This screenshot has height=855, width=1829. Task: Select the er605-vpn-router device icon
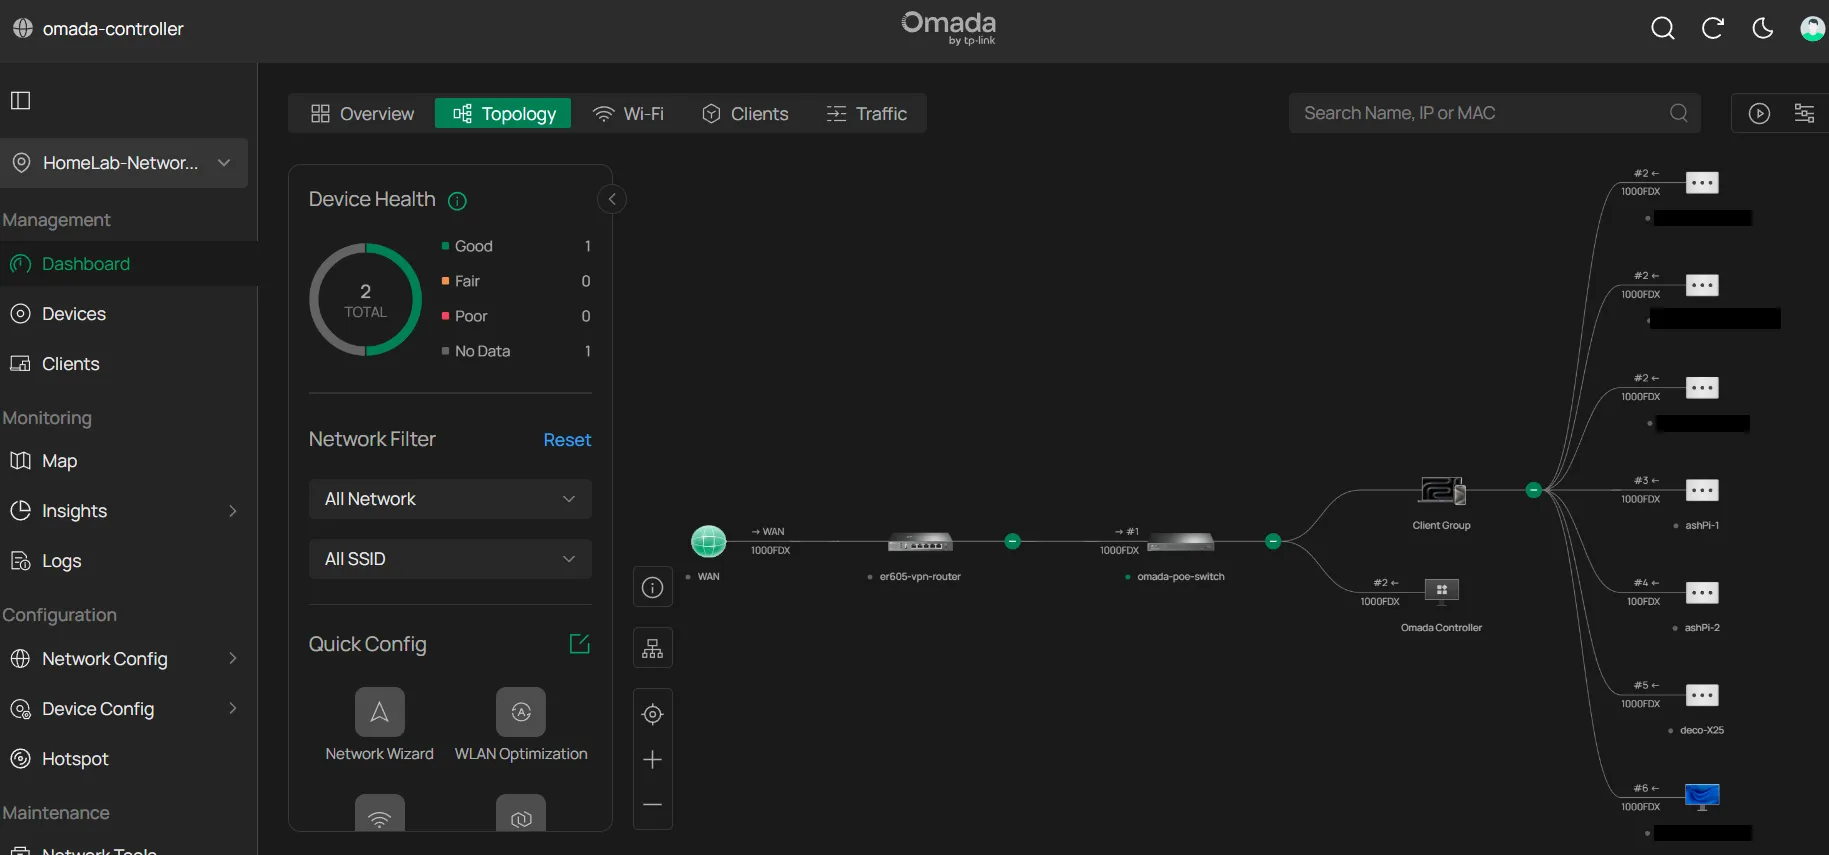pos(921,542)
